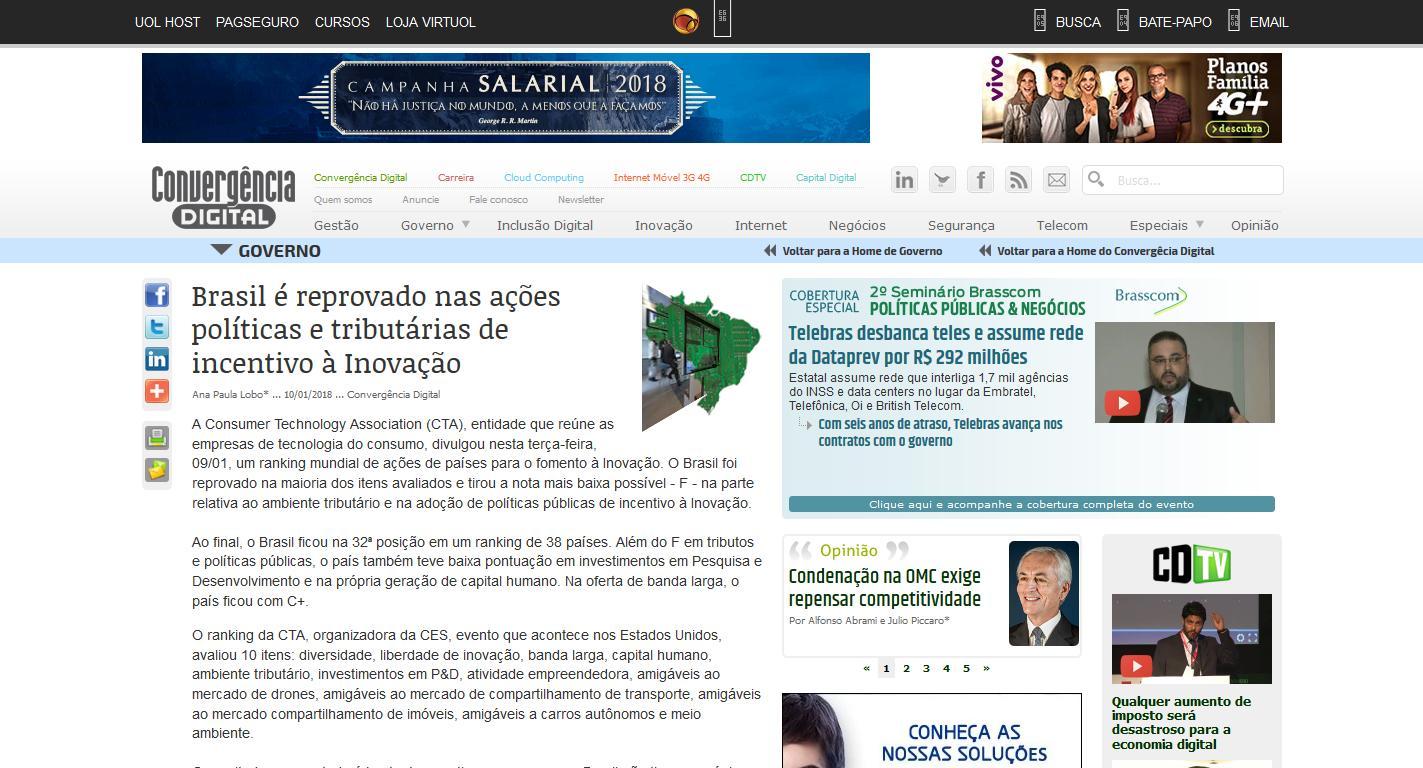Open the Inovação menu item
Image resolution: width=1423 pixels, height=768 pixels.
click(x=664, y=225)
